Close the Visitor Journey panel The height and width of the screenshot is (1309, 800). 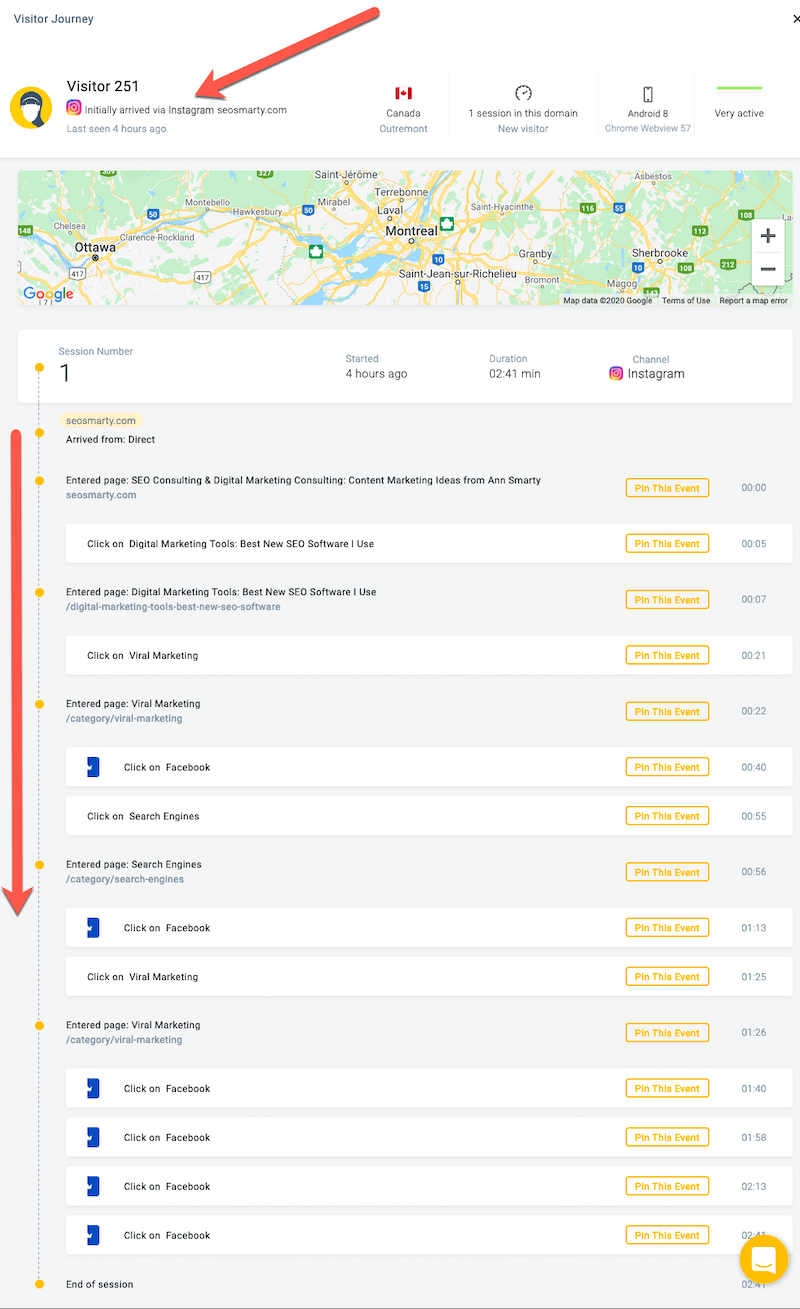pyautogui.click(x=795, y=19)
